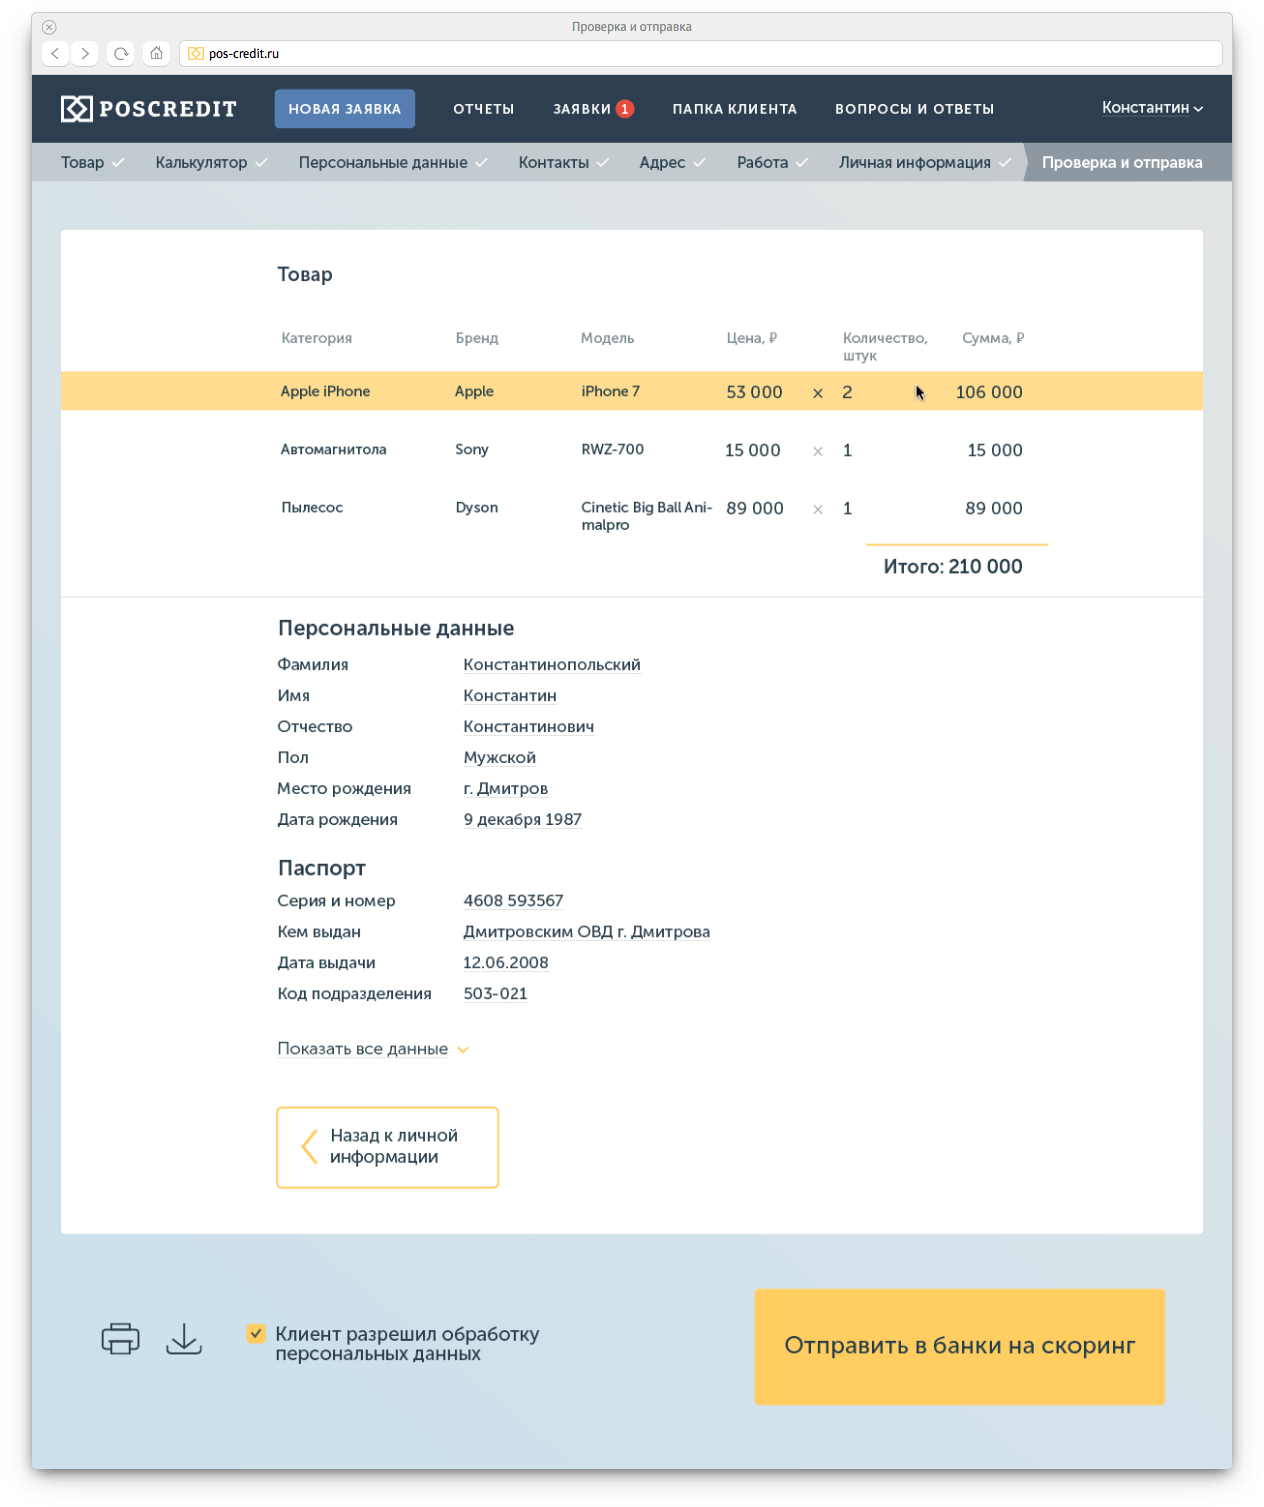Expand the Константин user menu
This screenshot has width=1264, height=1507.
(1152, 108)
